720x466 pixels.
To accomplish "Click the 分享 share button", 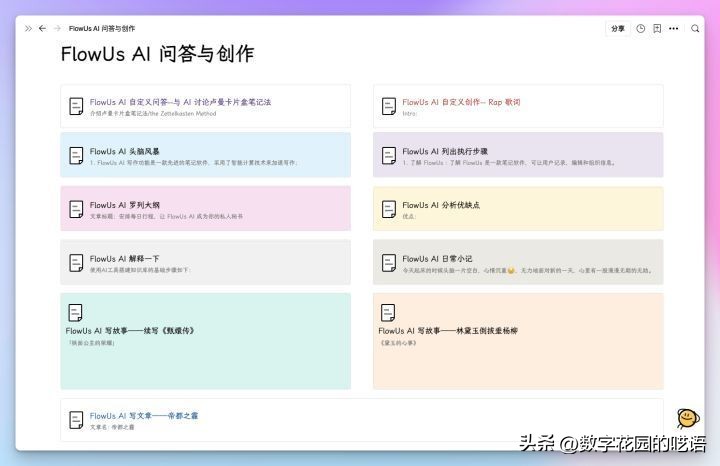I will pyautogui.click(x=618, y=28).
